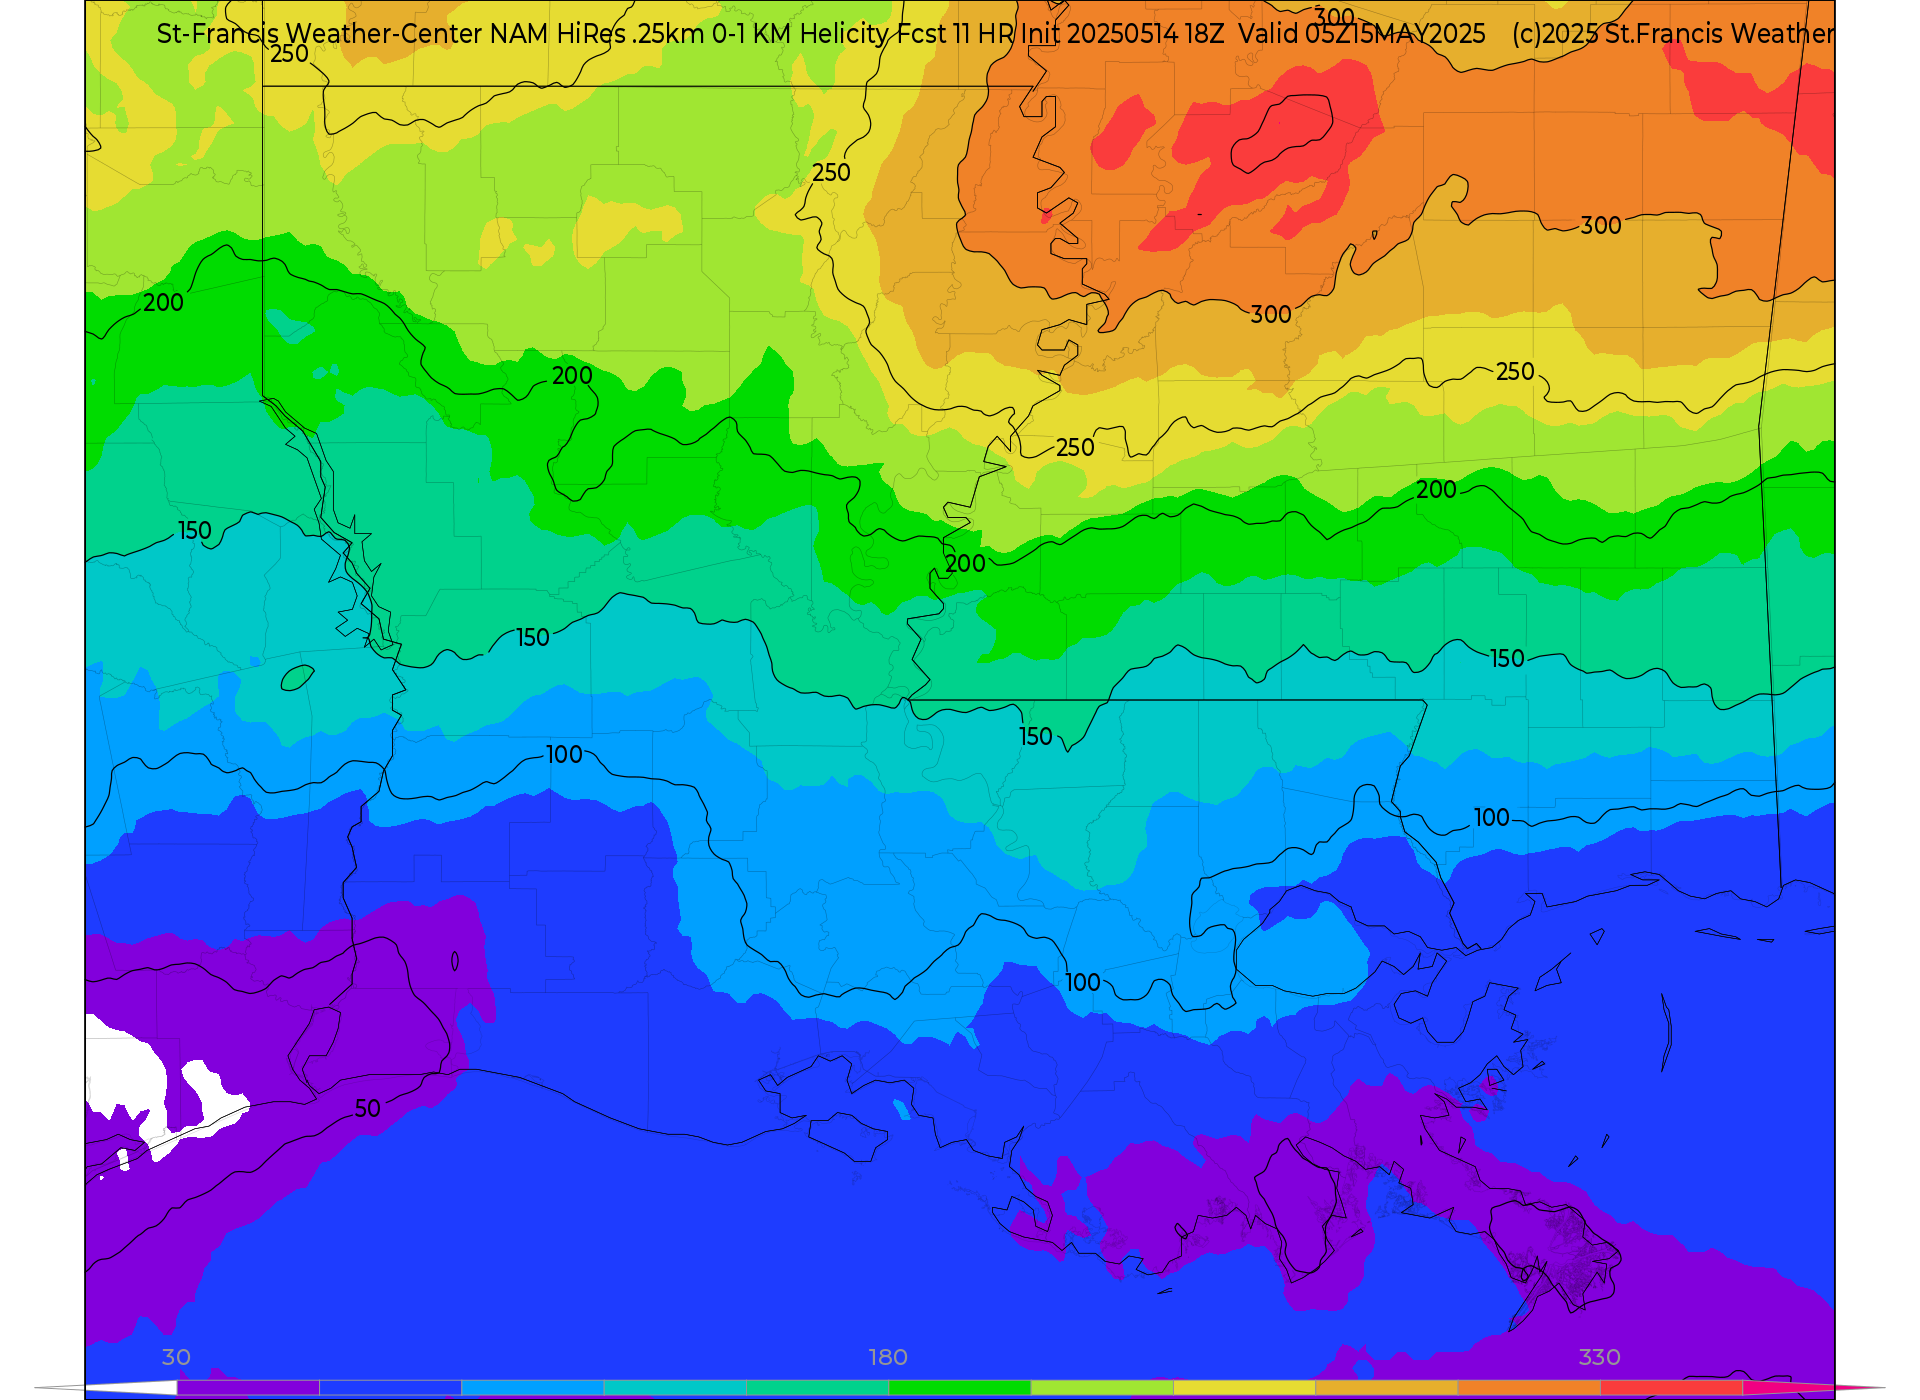Click 'St-Francis Weather-Center' in the title
1920x1400 pixels.
[x=319, y=33]
